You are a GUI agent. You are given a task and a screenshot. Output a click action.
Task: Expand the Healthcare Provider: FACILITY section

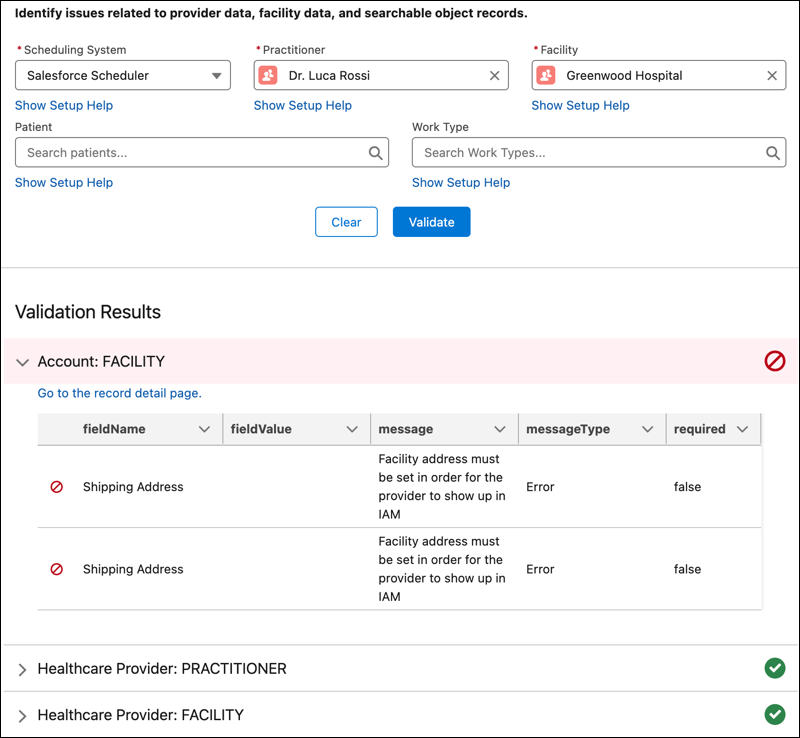click(22, 716)
